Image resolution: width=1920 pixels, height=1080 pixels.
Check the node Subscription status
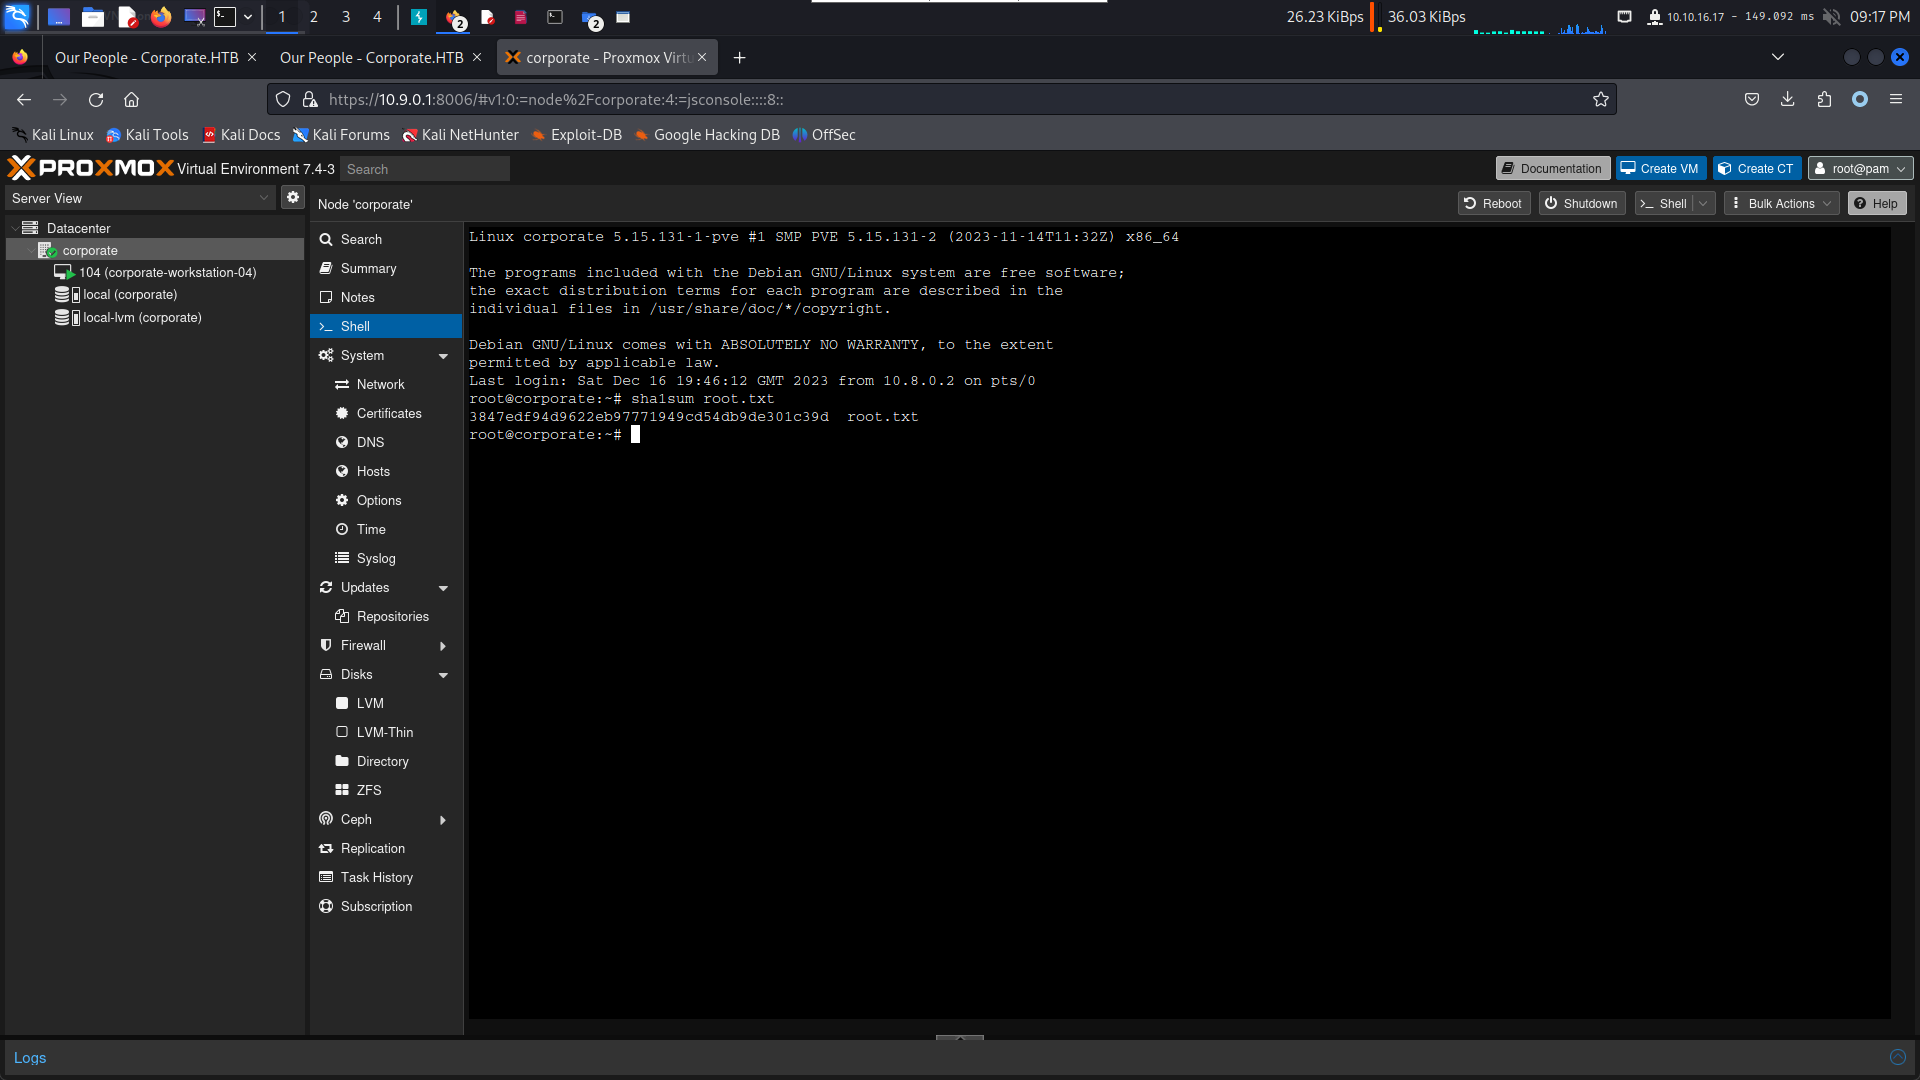[377, 906]
